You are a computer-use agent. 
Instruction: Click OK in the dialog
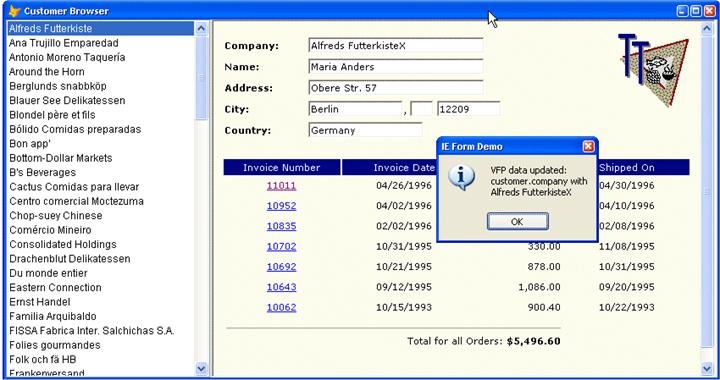tap(518, 222)
